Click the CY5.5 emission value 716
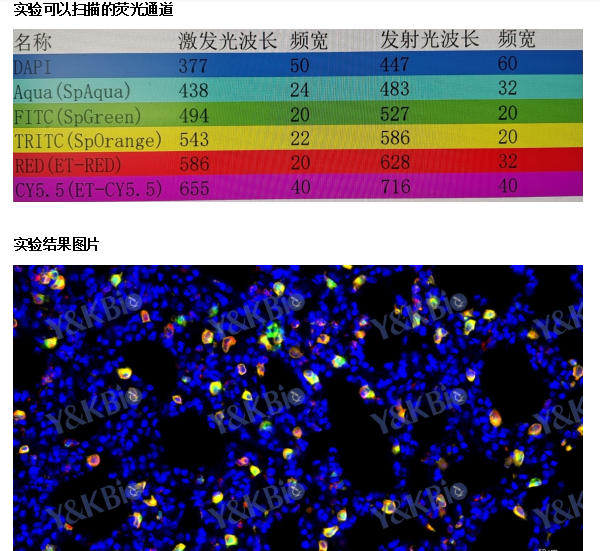This screenshot has width=600, height=551. [x=396, y=186]
